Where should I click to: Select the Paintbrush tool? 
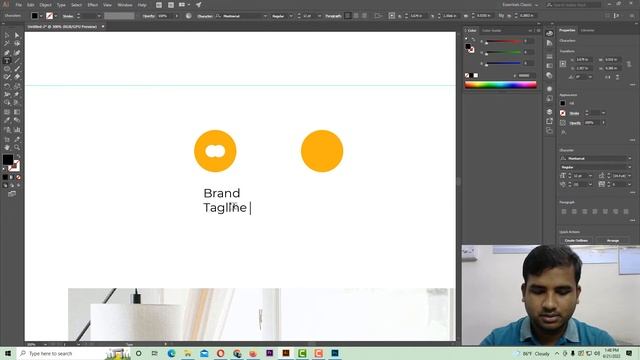pyautogui.click(x=17, y=69)
